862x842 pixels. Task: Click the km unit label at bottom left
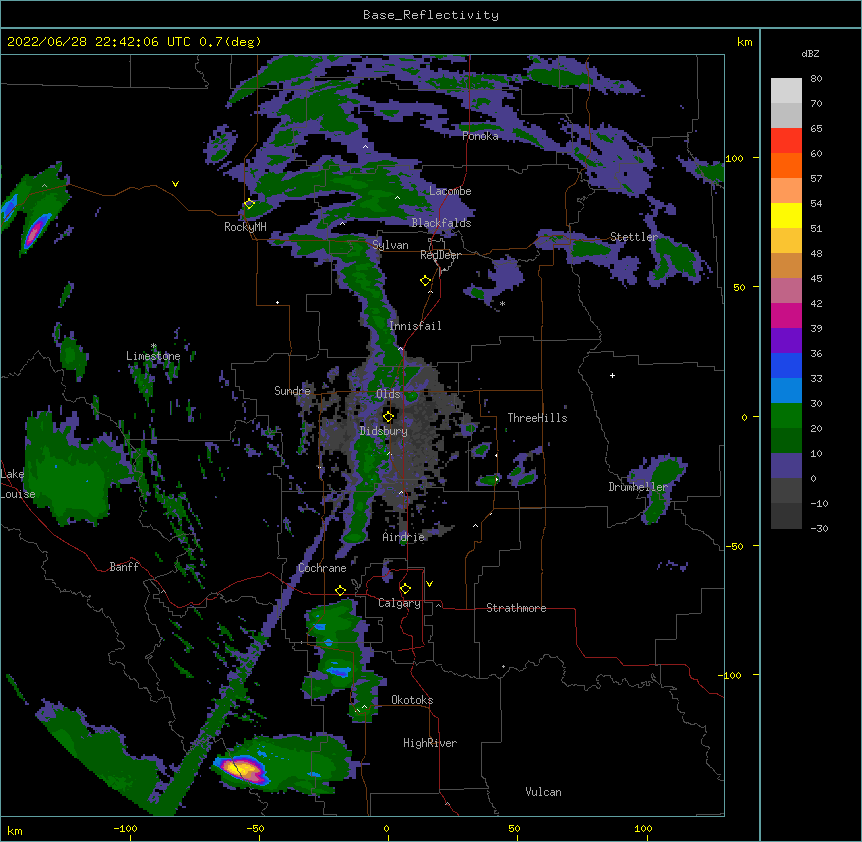click(15, 830)
